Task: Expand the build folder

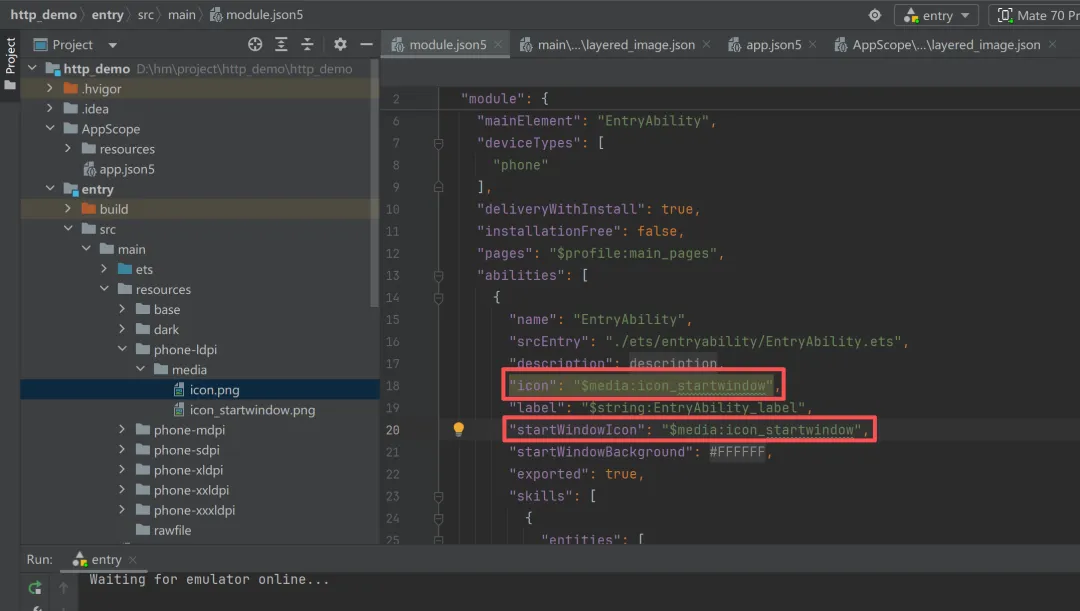Action: [68, 209]
